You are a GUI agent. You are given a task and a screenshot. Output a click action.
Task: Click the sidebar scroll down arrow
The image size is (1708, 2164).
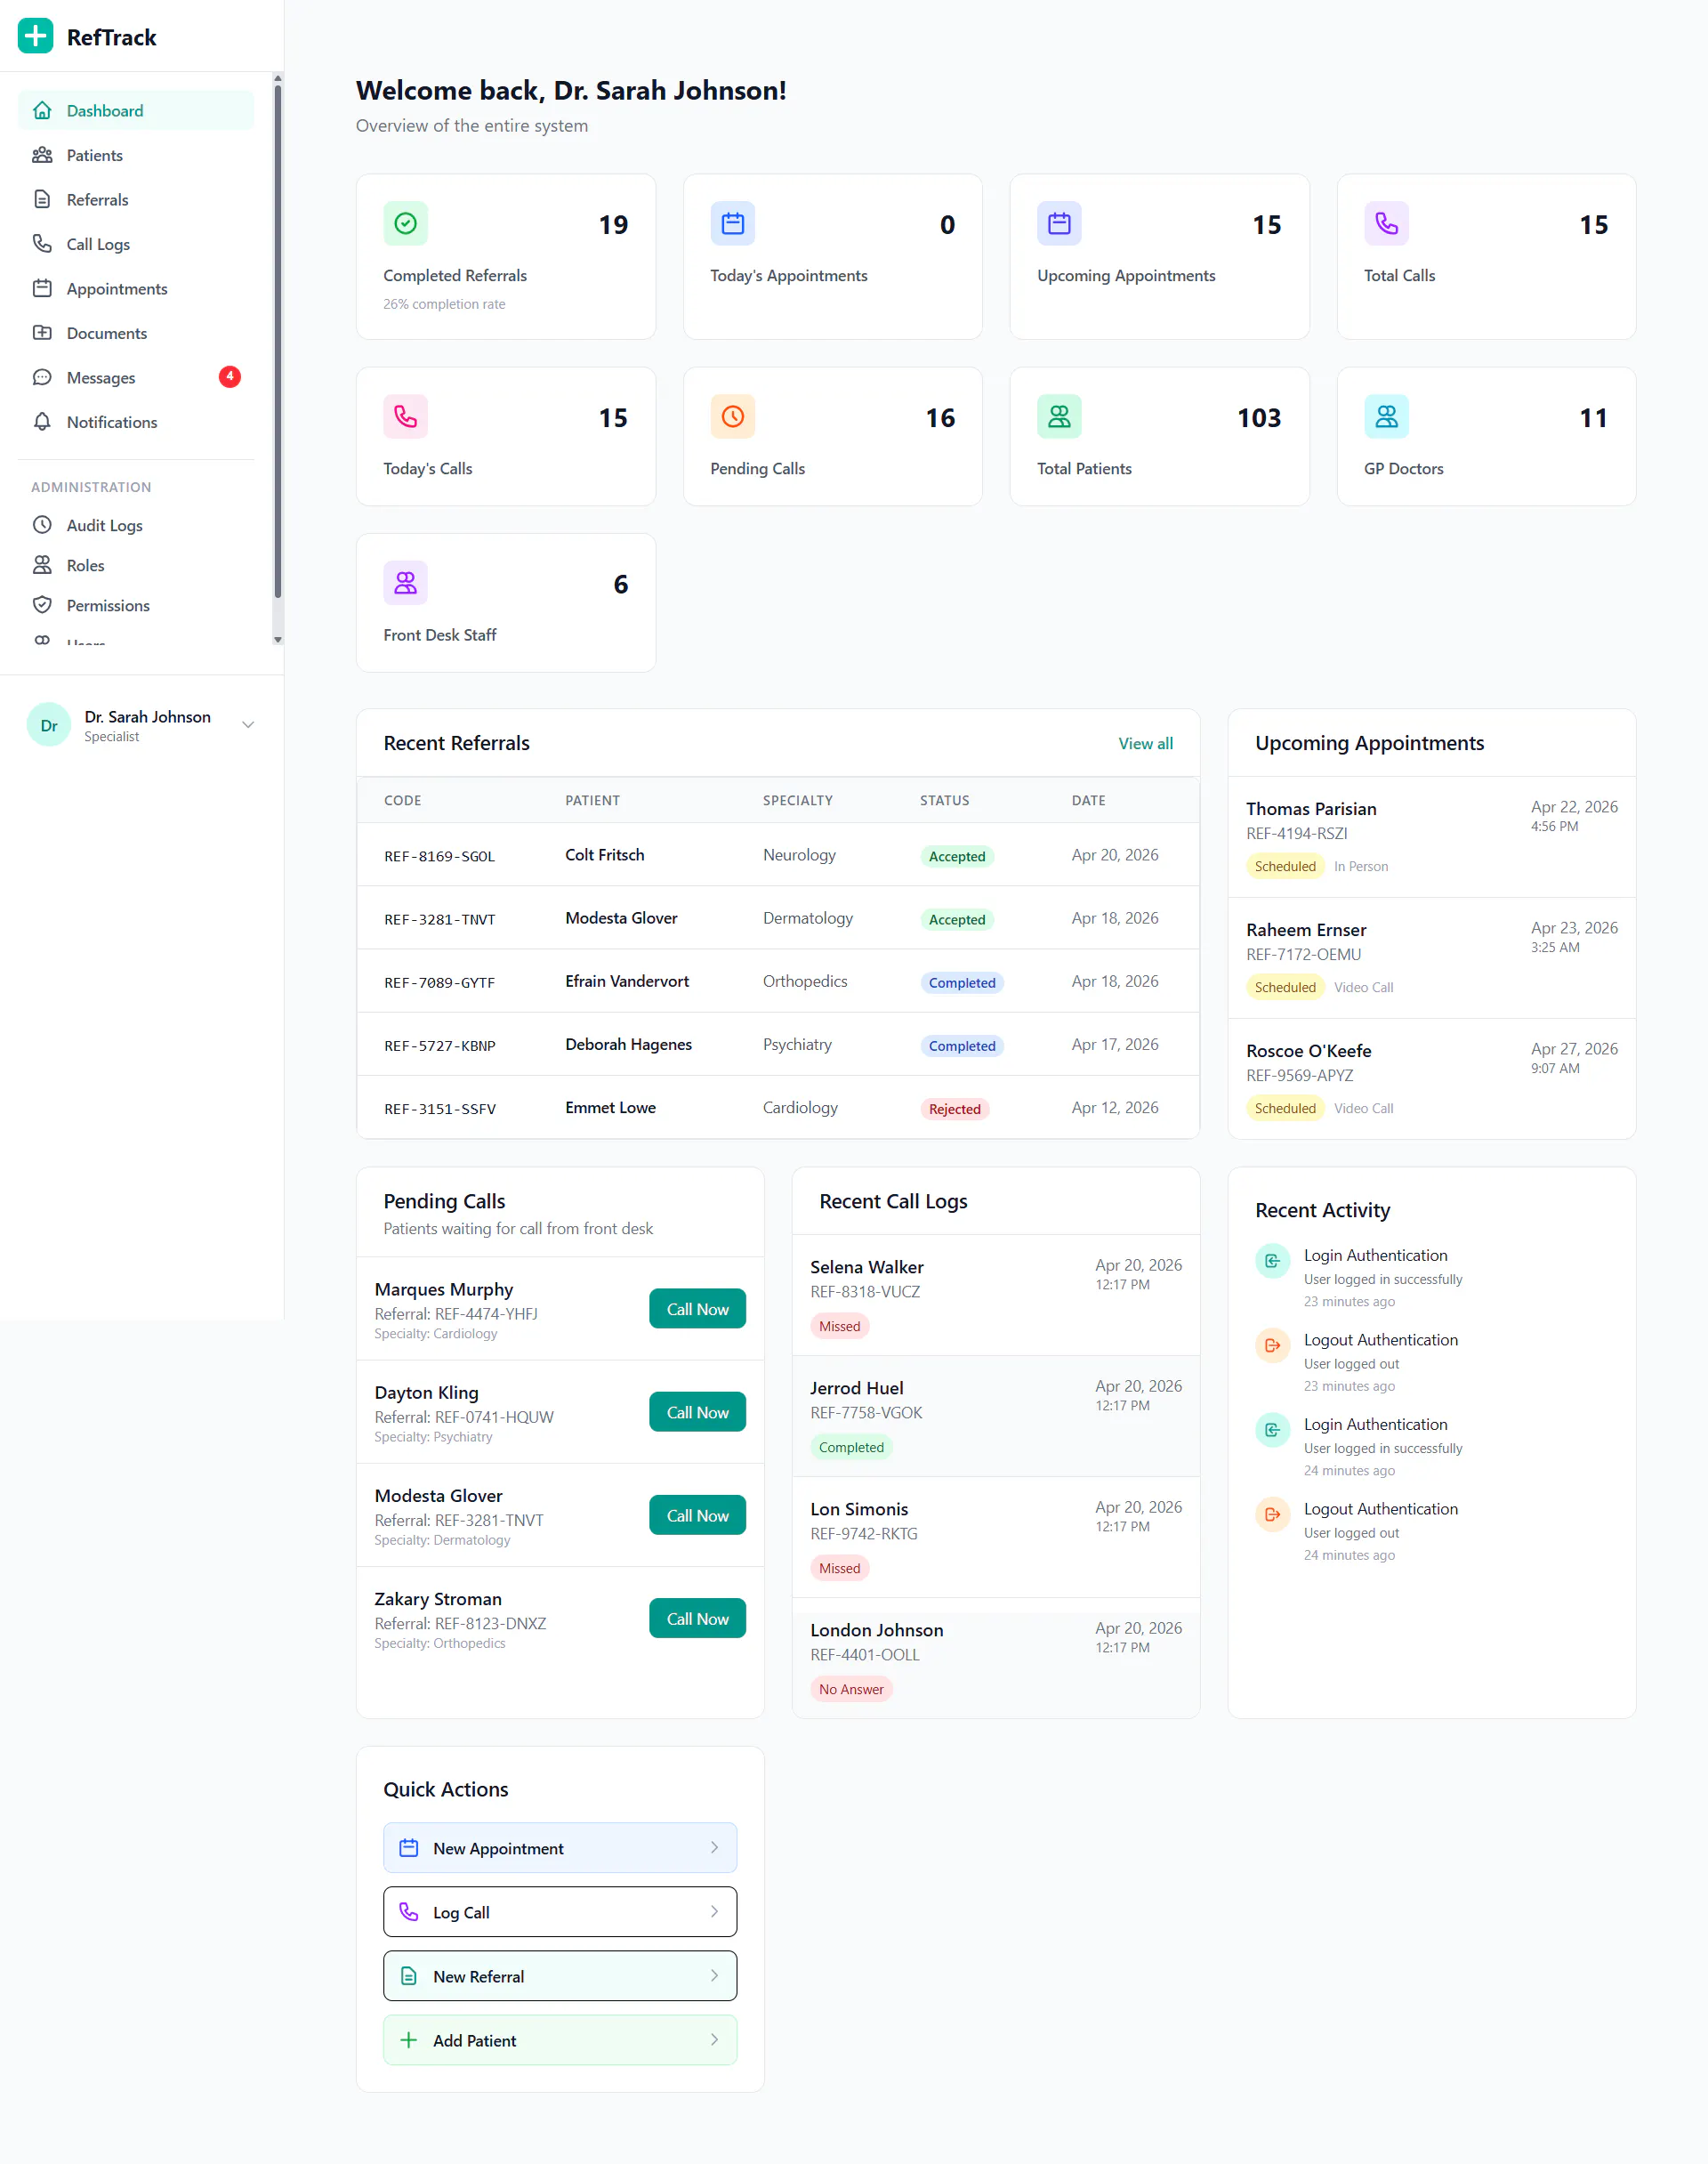pos(277,639)
